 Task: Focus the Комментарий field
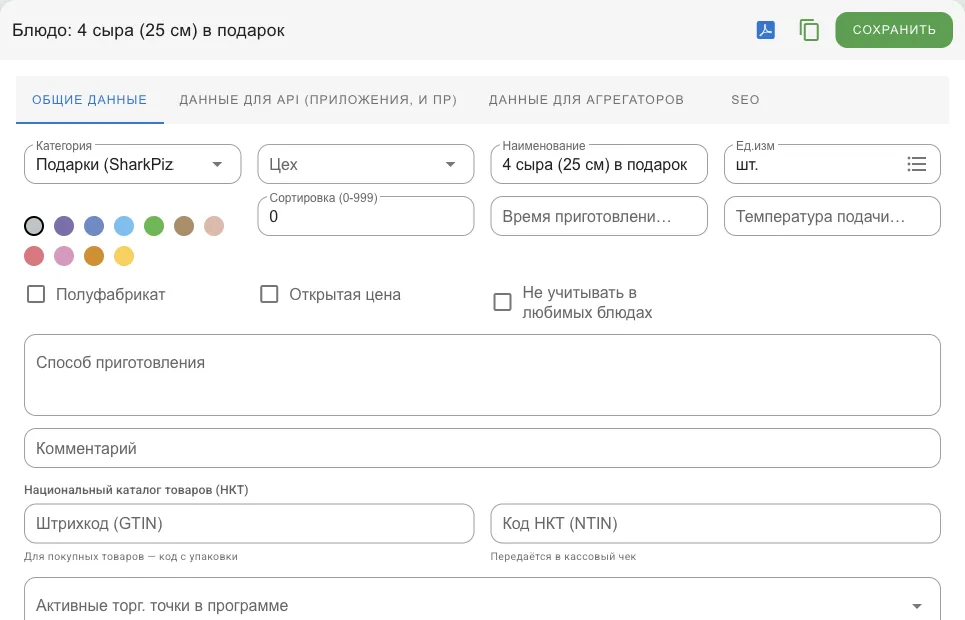[x=482, y=448]
